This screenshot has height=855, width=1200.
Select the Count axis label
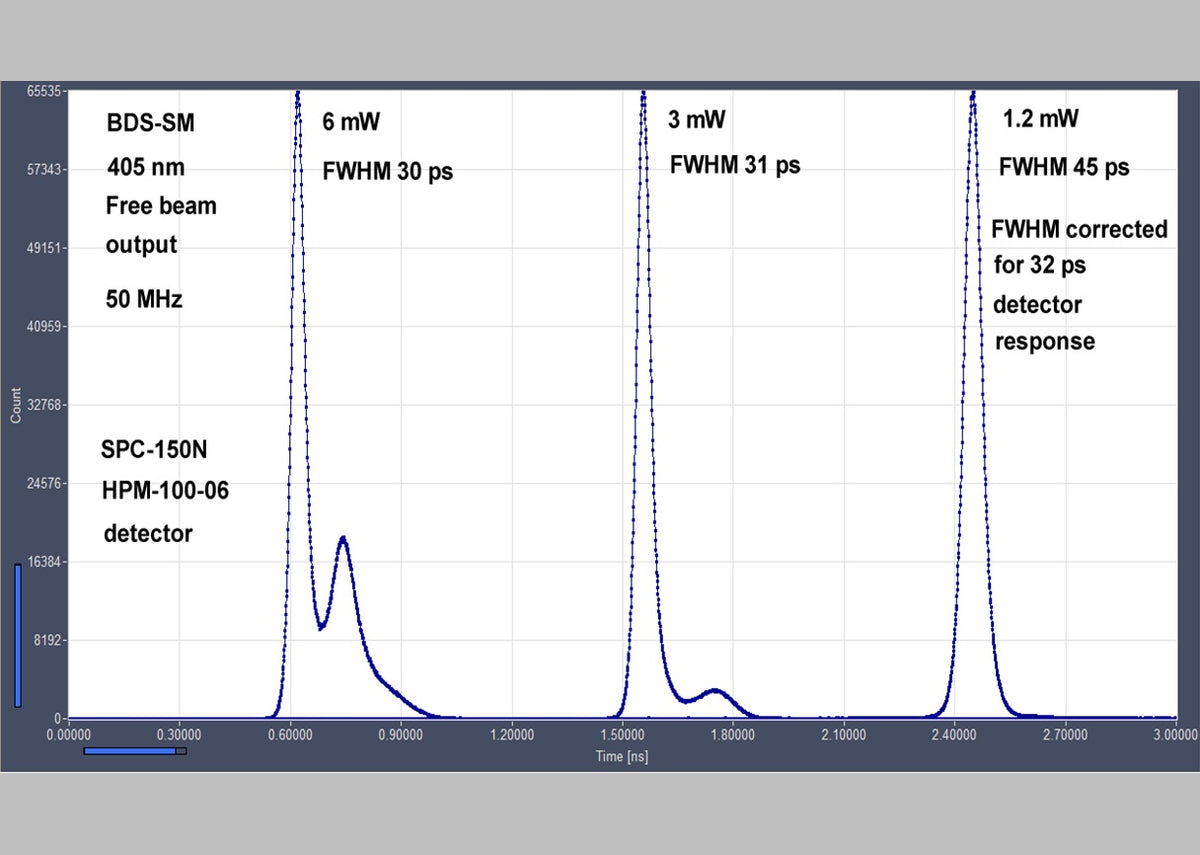[14, 404]
